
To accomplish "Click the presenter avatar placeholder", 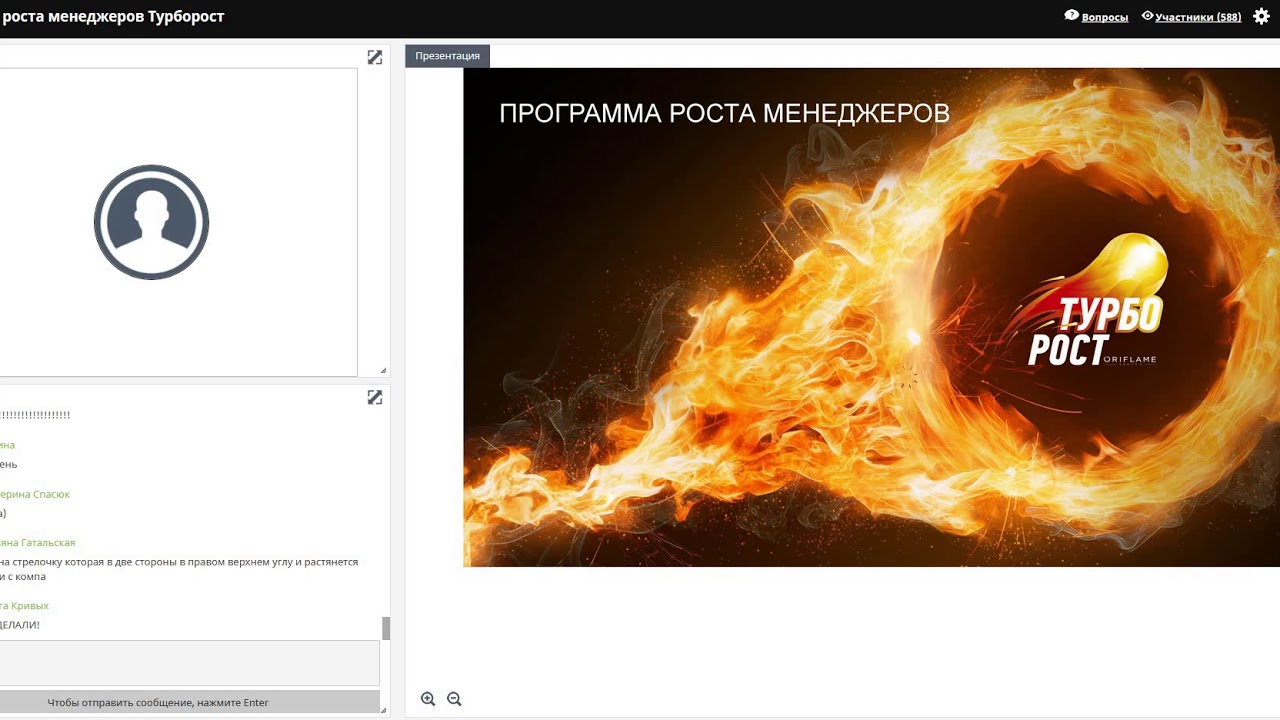I will coord(151,222).
